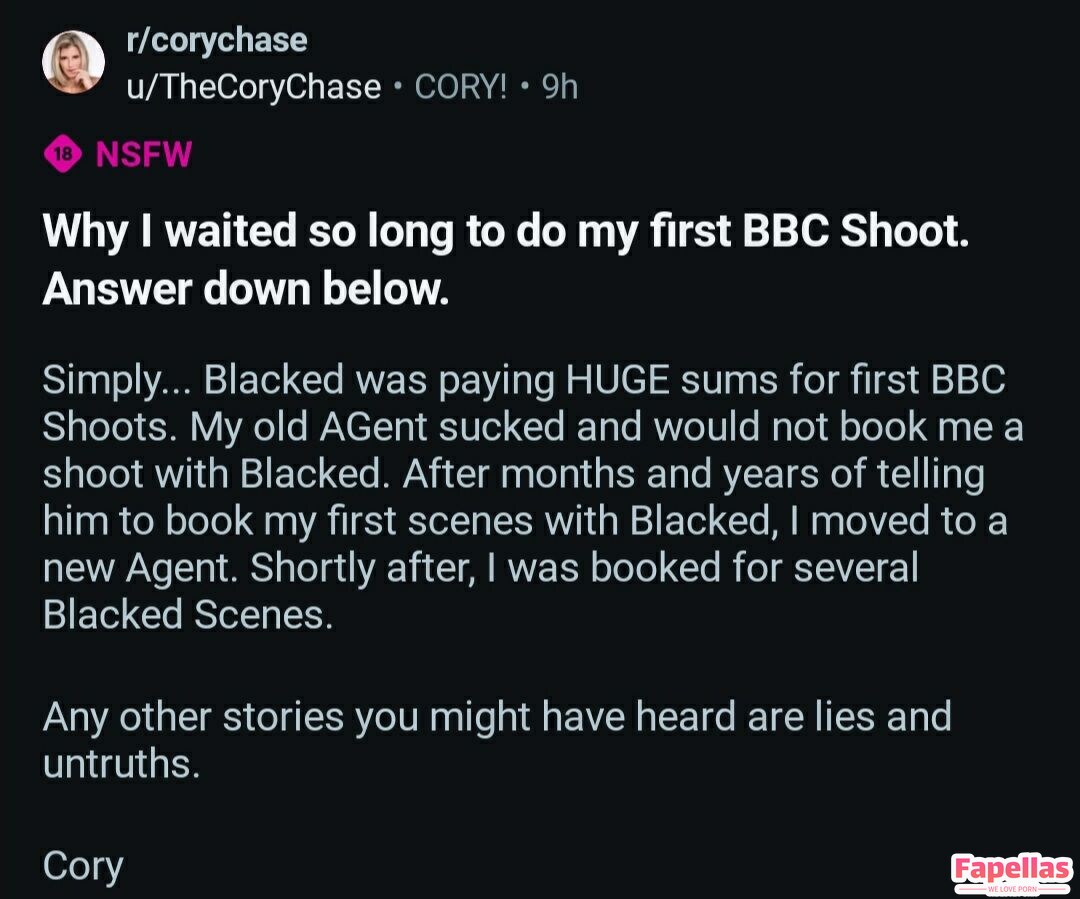
Task: Click the Fapellas watermark logo
Action: click(x=1011, y=868)
